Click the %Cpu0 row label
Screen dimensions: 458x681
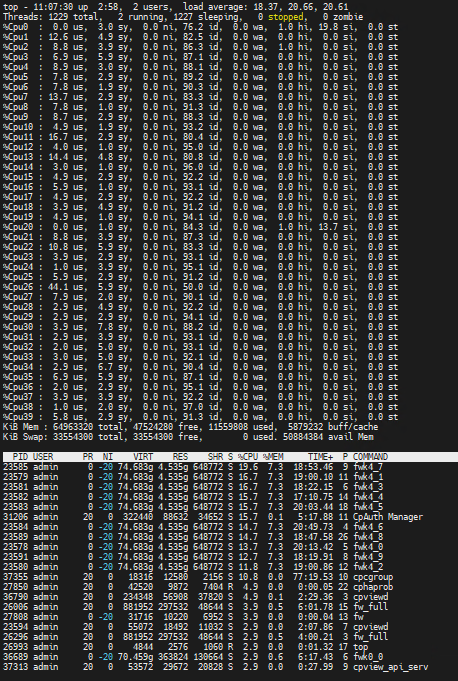click(16, 27)
